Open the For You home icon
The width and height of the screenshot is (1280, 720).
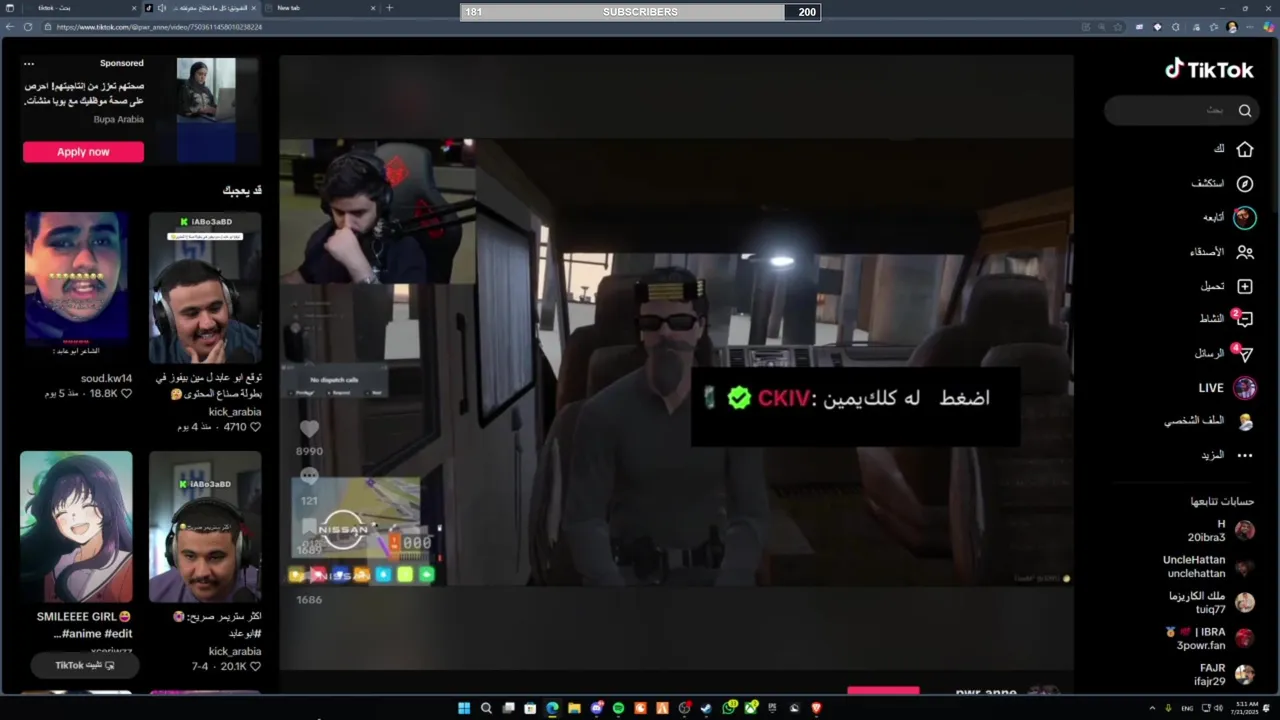click(x=1245, y=149)
